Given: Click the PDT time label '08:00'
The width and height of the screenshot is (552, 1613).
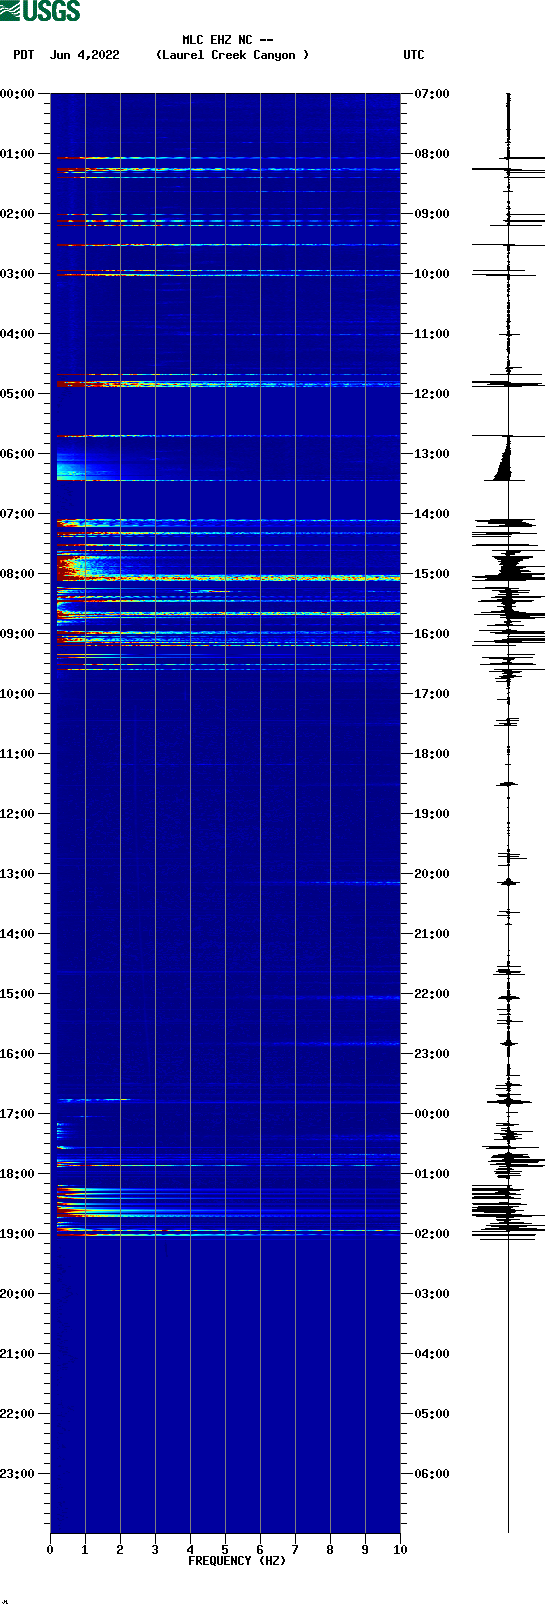Looking at the screenshot, I should point(18,574).
